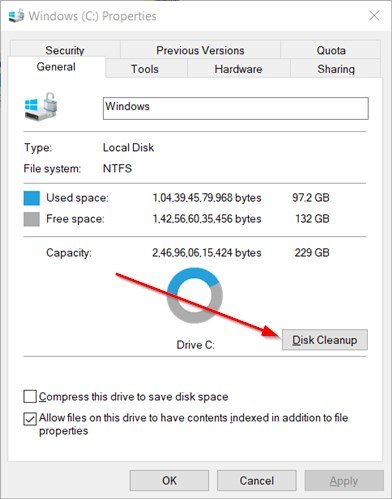Image resolution: width=392 pixels, height=499 pixels.
Task: Switch to the Previous Versions tab
Action: coord(200,50)
